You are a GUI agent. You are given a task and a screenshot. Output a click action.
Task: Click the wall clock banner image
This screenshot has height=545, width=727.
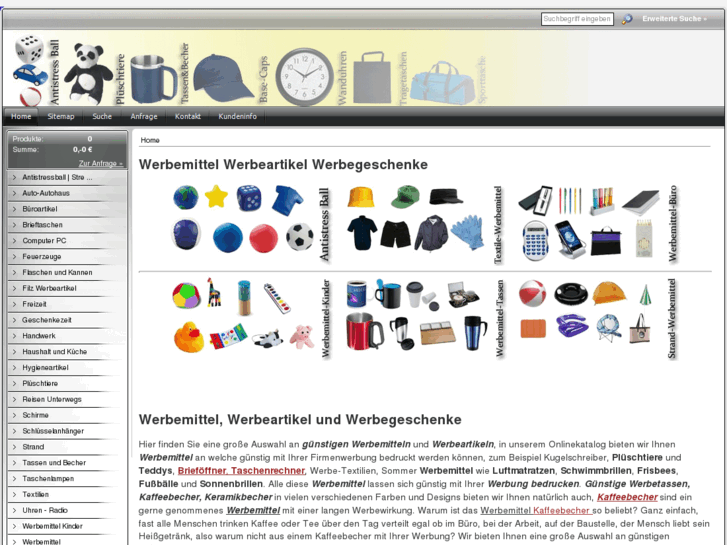pyautogui.click(x=304, y=77)
